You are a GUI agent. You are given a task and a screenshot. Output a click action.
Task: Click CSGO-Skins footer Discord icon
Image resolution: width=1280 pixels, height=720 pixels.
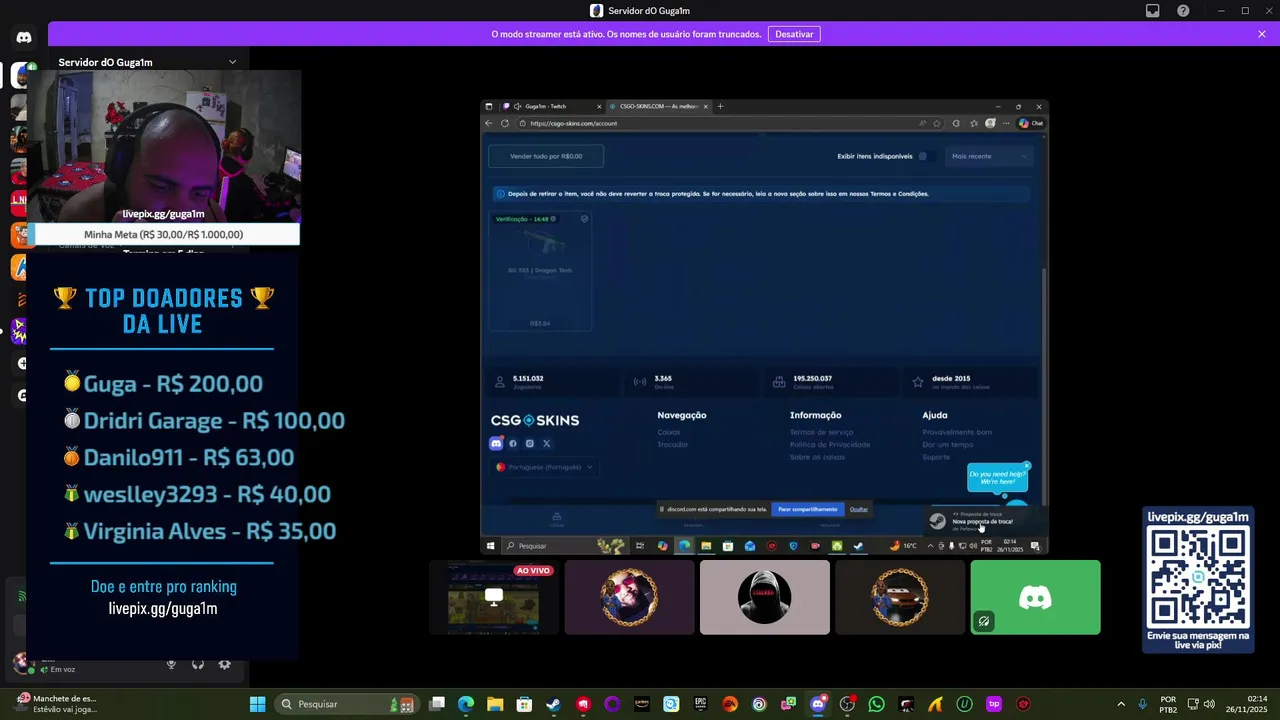pos(497,443)
